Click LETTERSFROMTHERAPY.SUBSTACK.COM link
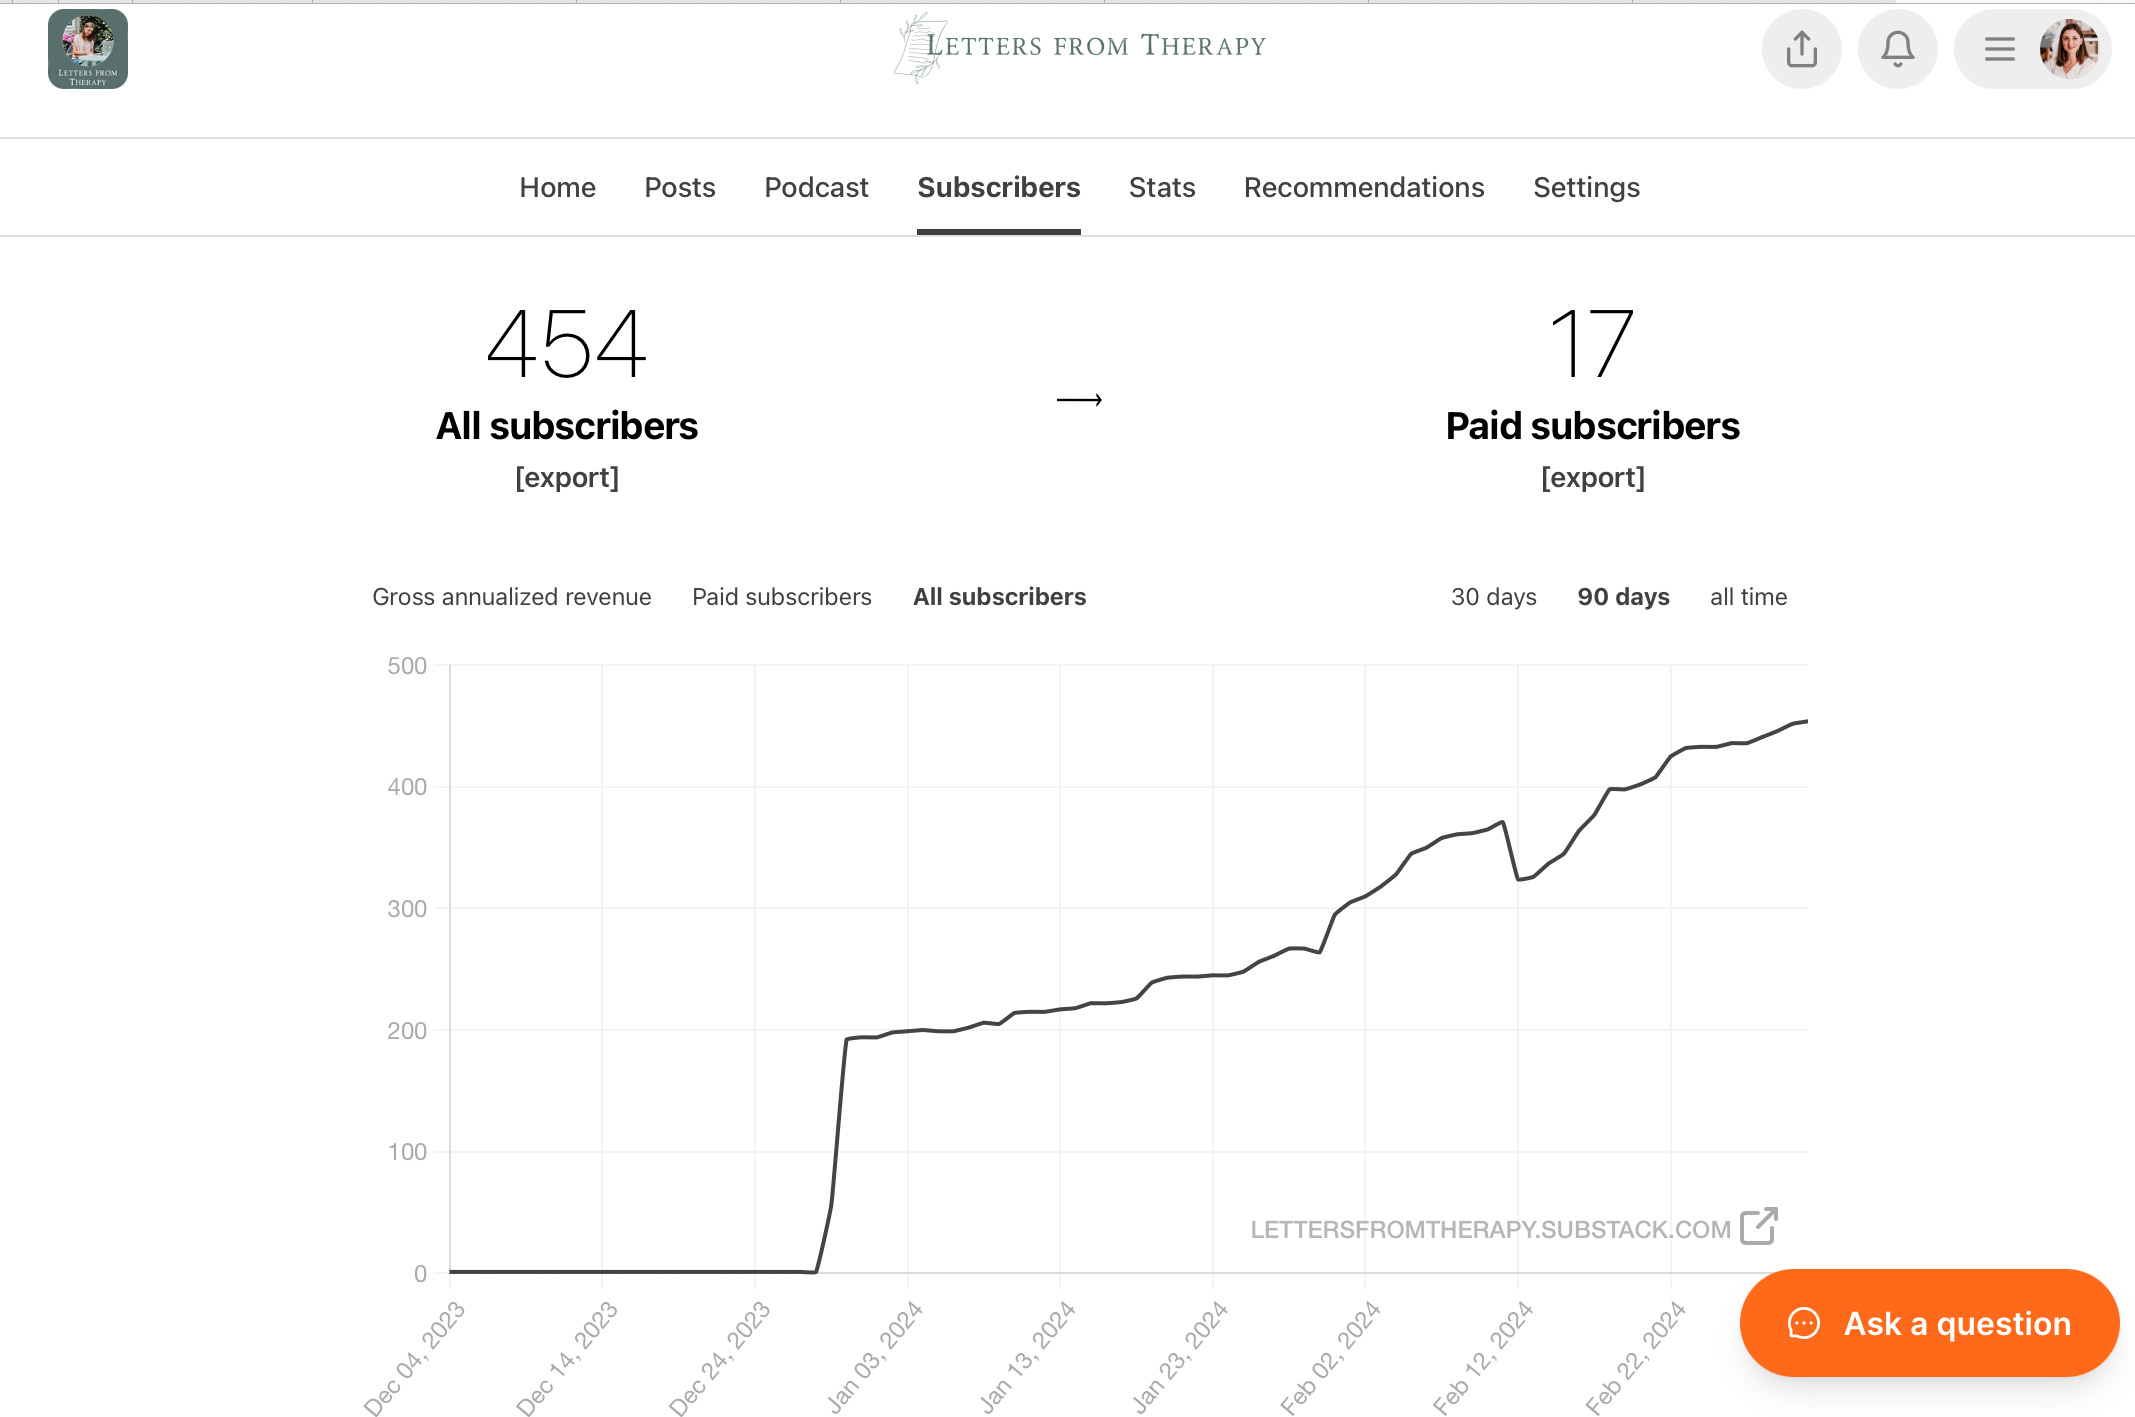Image resolution: width=2135 pixels, height=1417 pixels. click(1489, 1229)
